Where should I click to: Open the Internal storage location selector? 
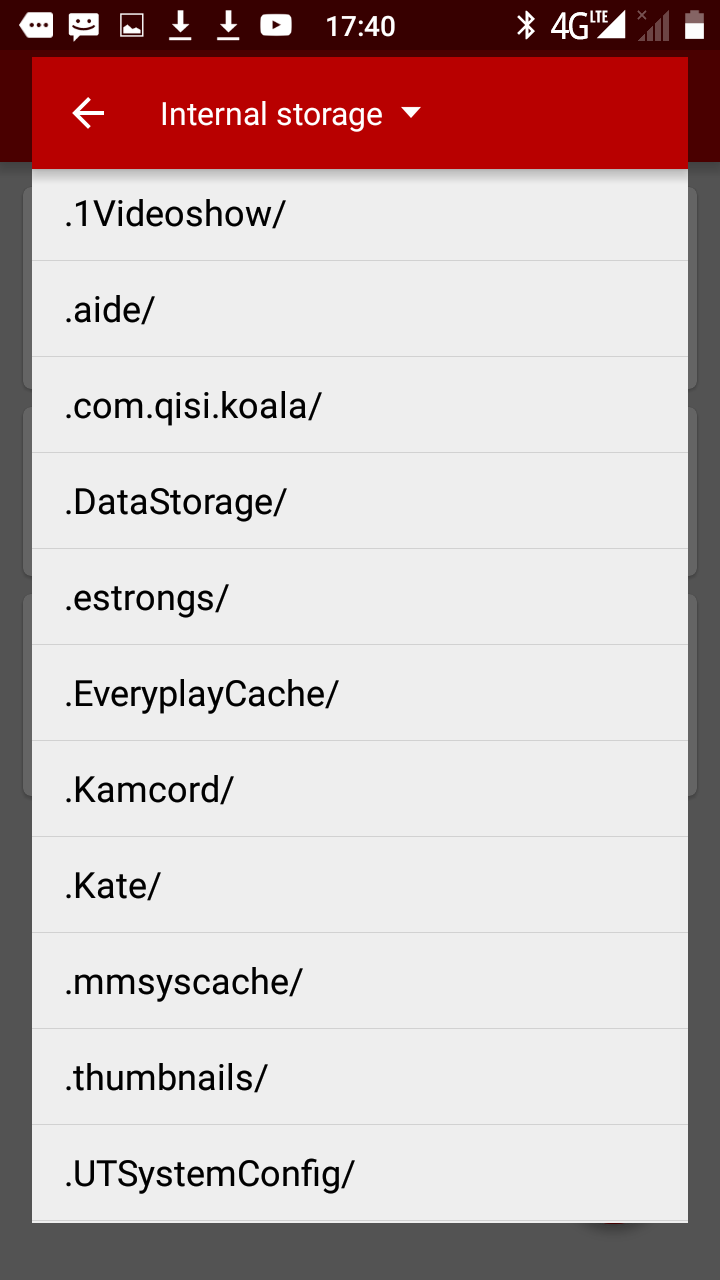[290, 114]
